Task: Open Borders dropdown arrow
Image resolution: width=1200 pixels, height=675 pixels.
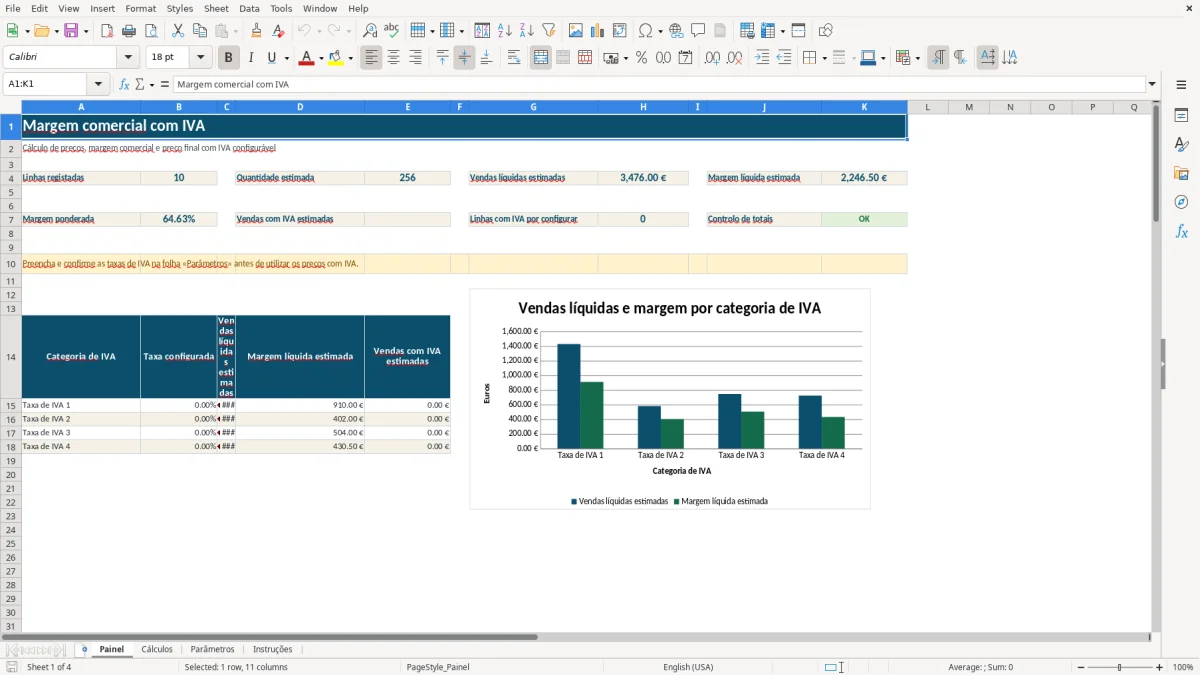Action: pyautogui.click(x=823, y=58)
